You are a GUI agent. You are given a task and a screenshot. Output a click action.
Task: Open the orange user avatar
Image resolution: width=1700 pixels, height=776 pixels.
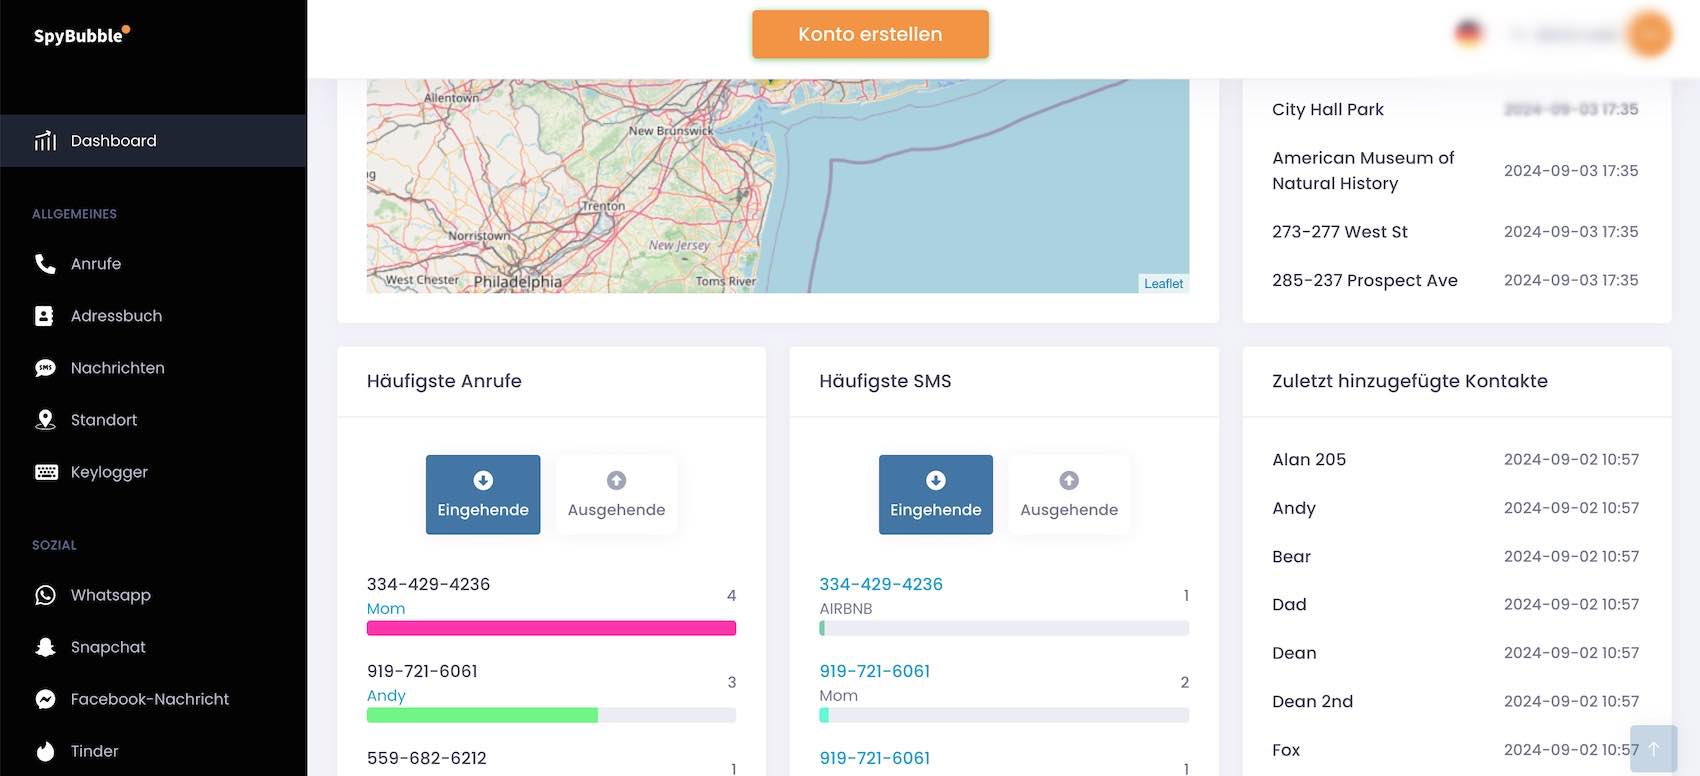1649,35
